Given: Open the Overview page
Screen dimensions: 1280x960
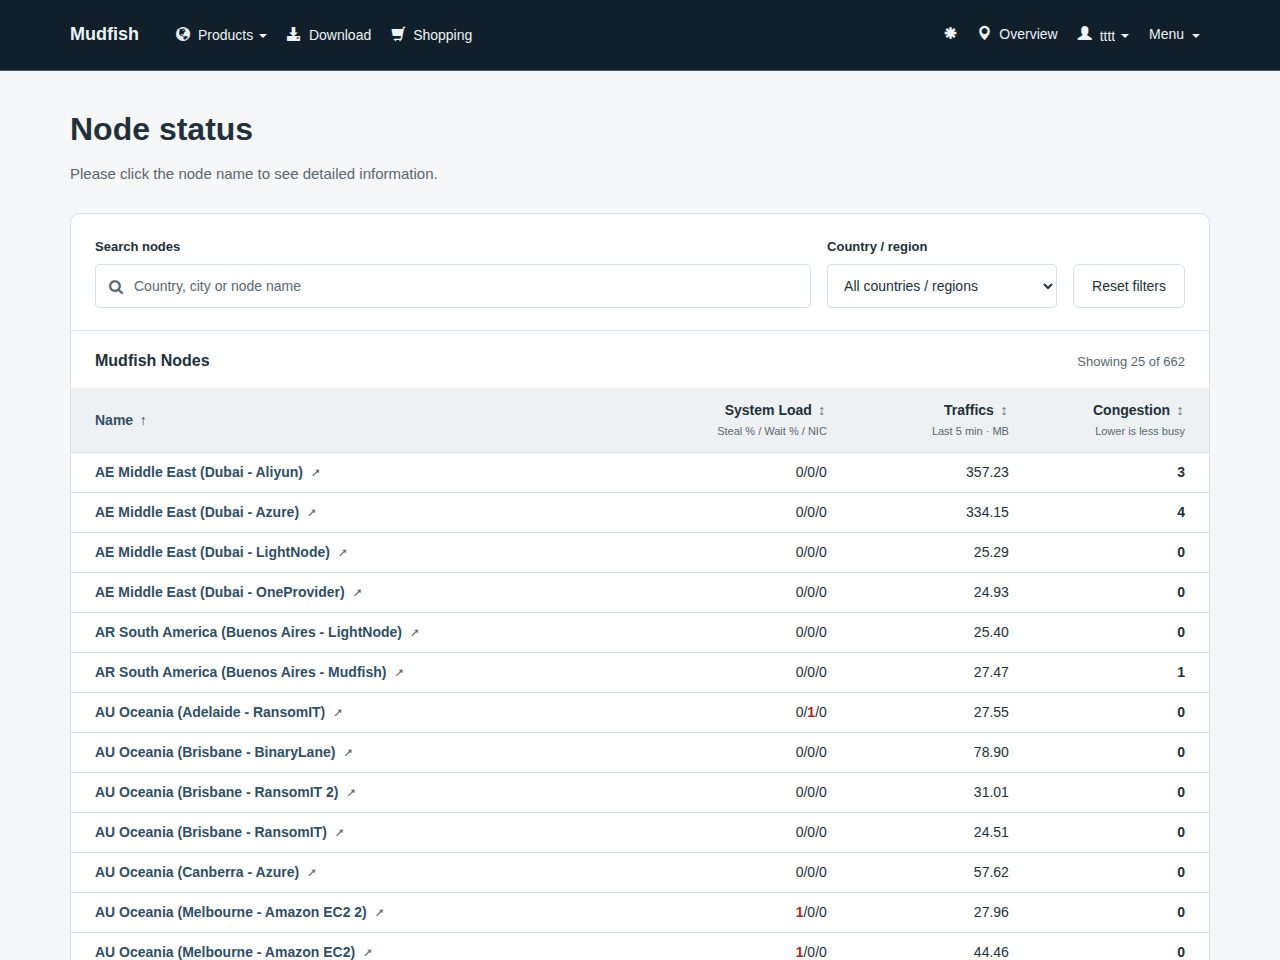Looking at the screenshot, I should pos(1018,35).
